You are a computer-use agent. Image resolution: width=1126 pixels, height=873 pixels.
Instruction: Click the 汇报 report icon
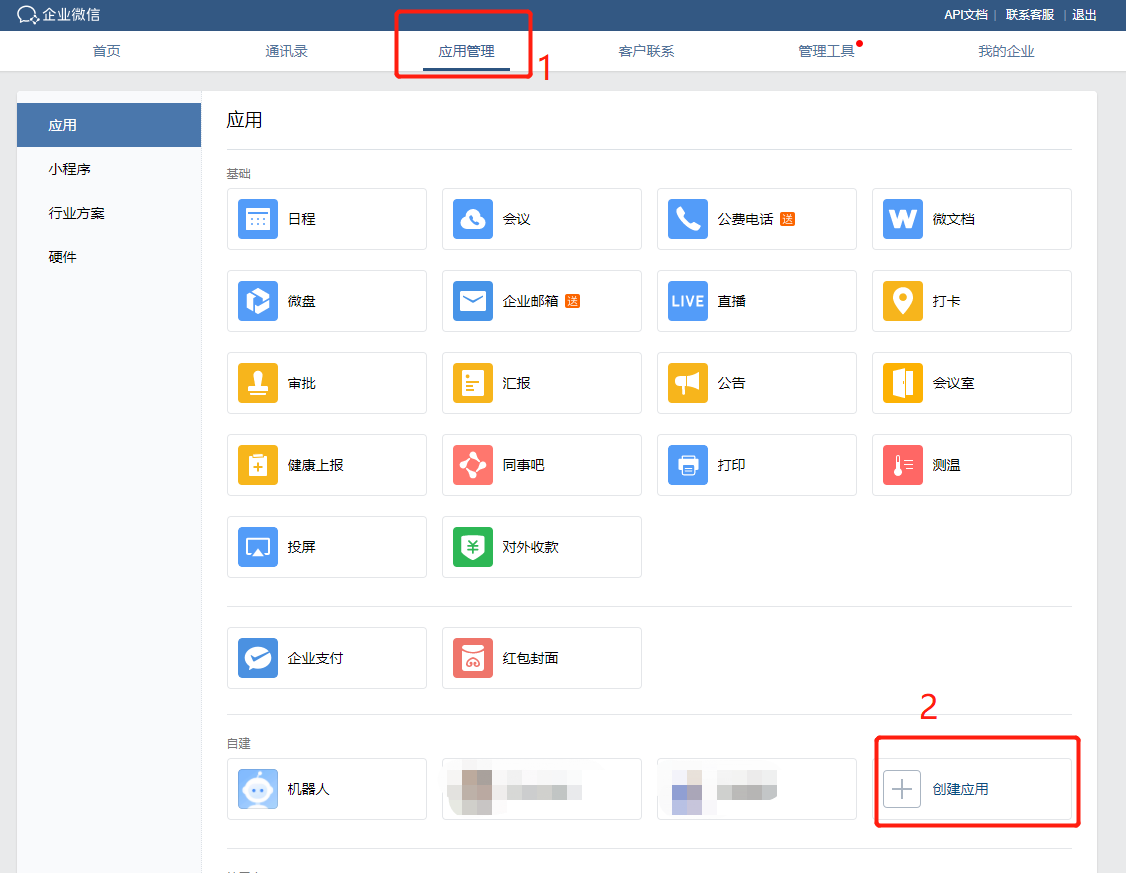[x=473, y=383]
